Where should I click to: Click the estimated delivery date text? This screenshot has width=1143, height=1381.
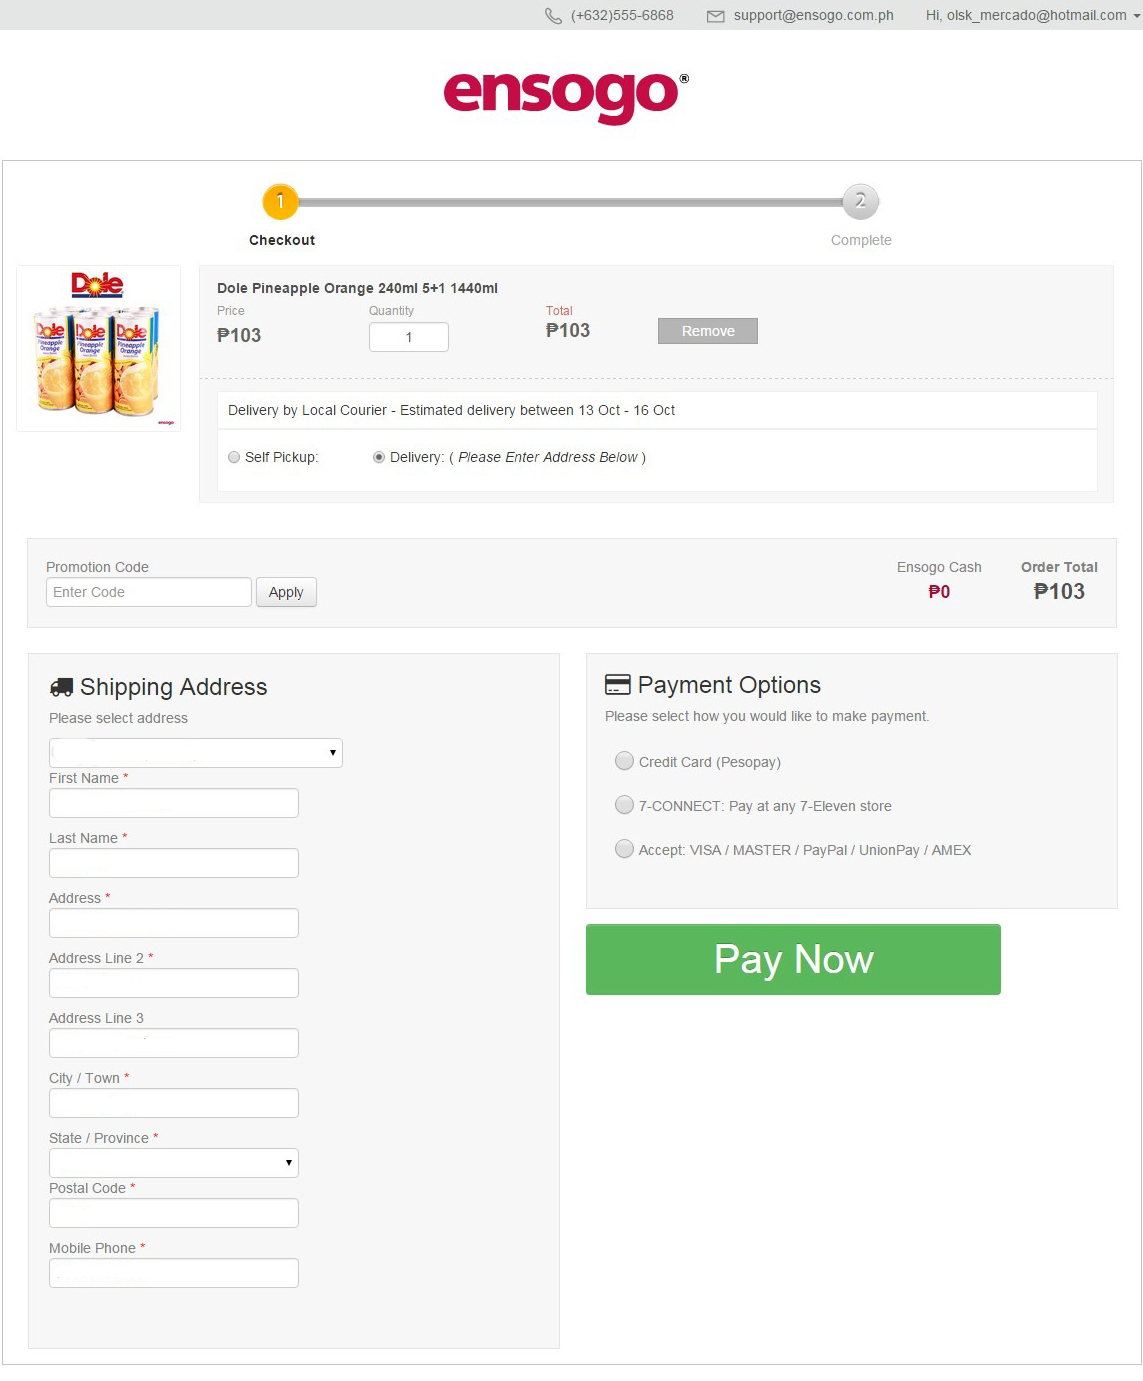[x=451, y=410]
